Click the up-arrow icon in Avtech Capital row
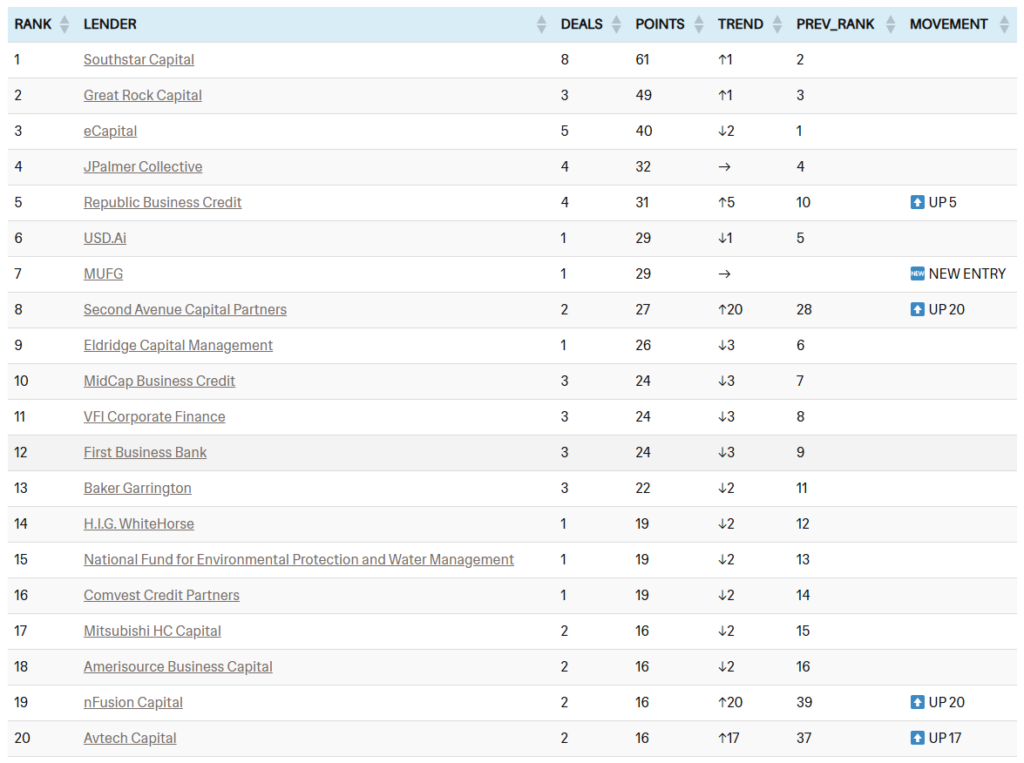Screen dimensions: 1024x763 tap(917, 738)
